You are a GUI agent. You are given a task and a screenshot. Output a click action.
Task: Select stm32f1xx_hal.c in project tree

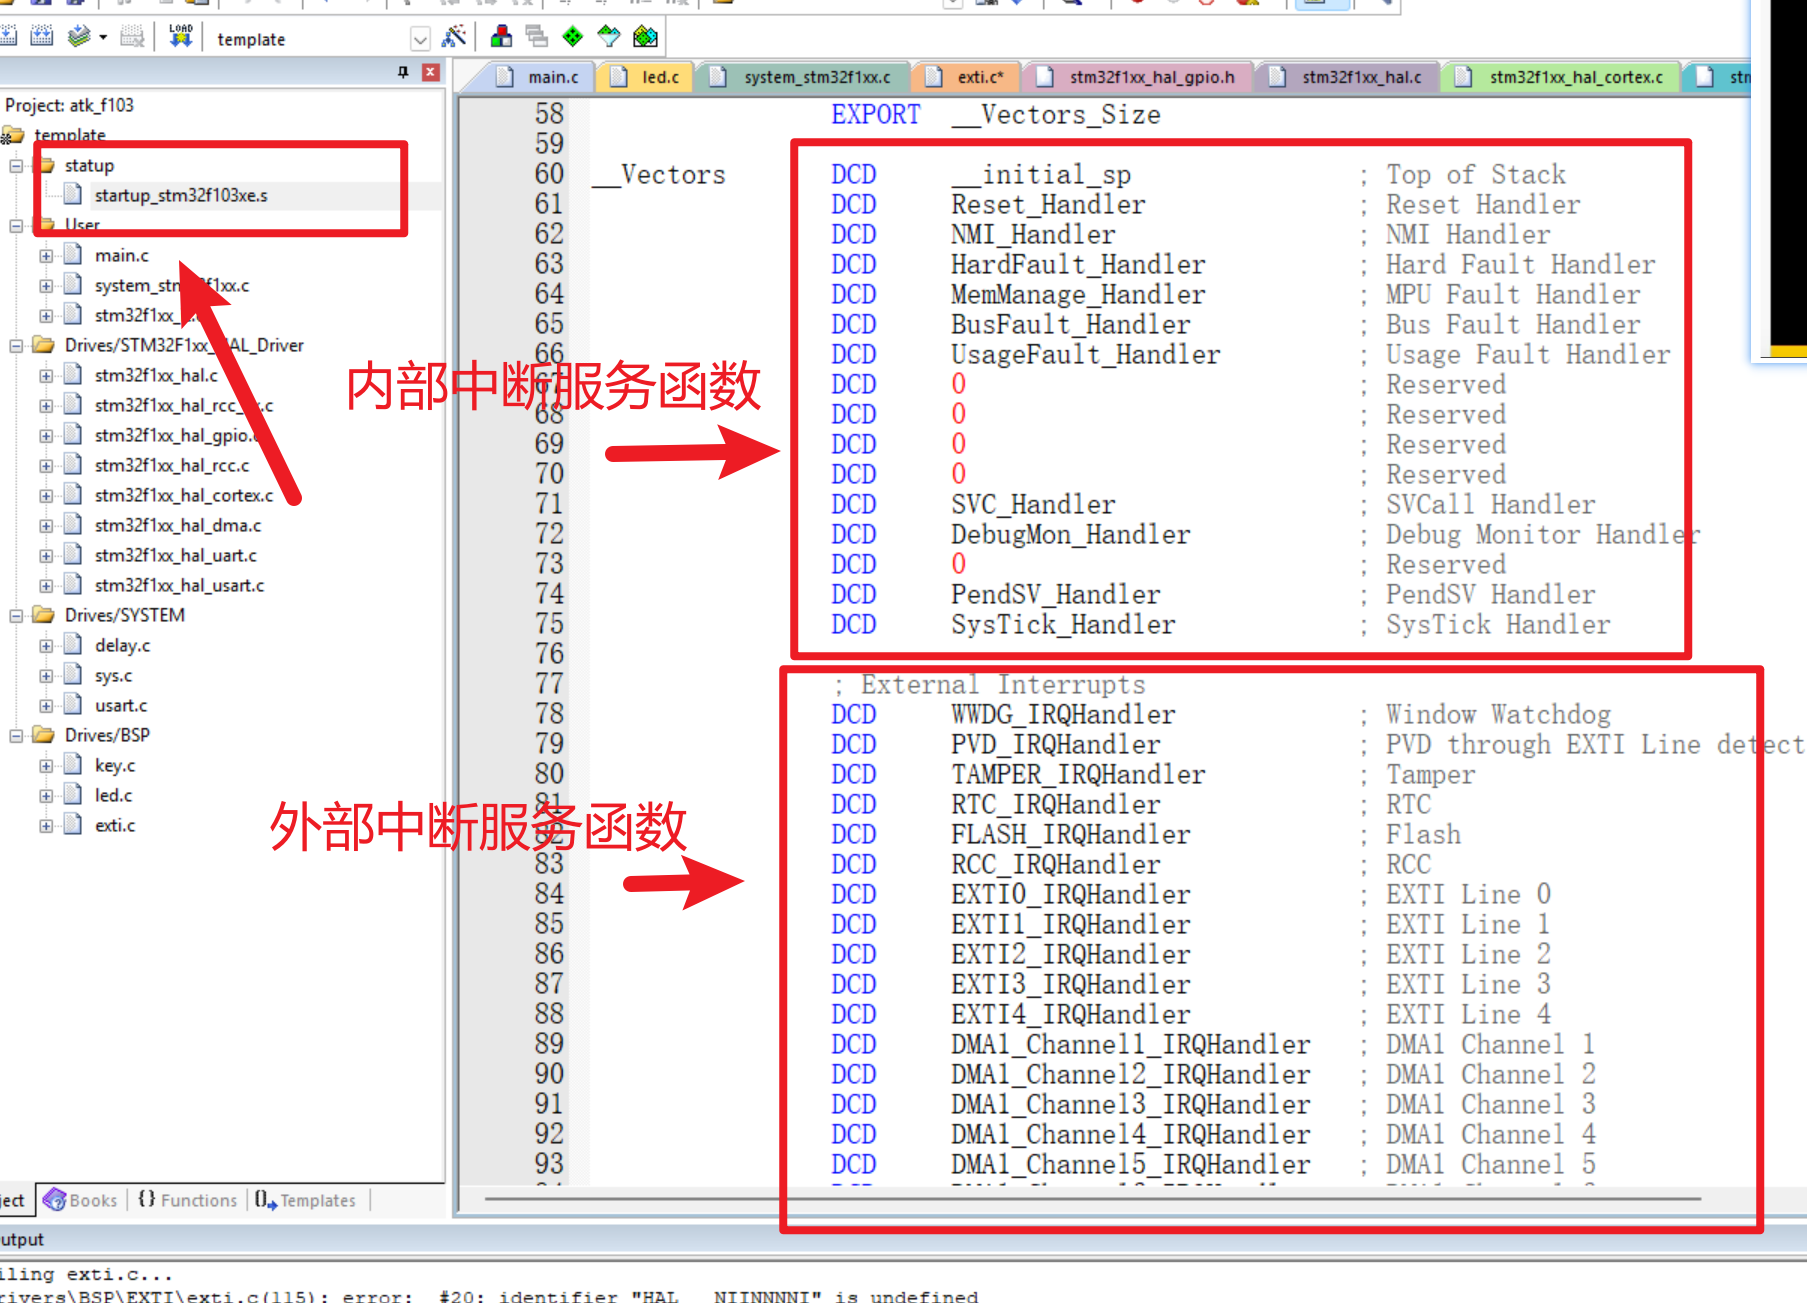[x=156, y=375]
